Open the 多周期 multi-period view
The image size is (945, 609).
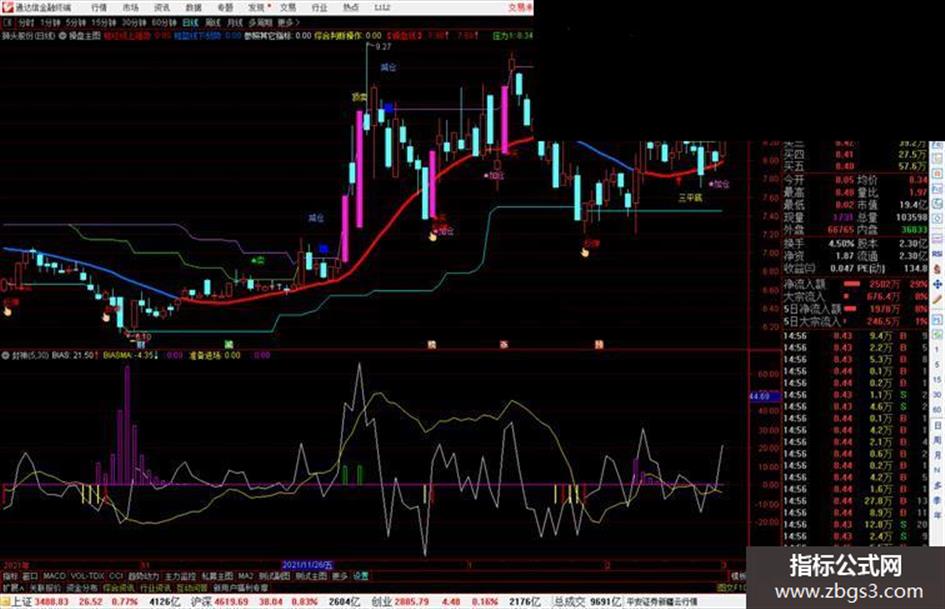[260, 23]
